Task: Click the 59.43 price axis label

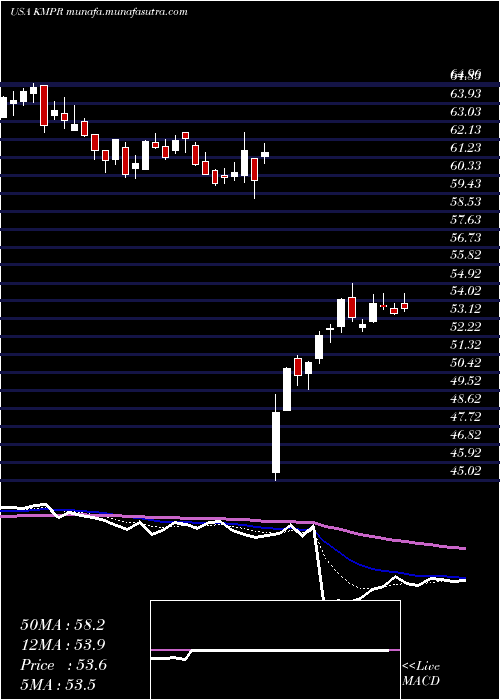Action: point(465,183)
